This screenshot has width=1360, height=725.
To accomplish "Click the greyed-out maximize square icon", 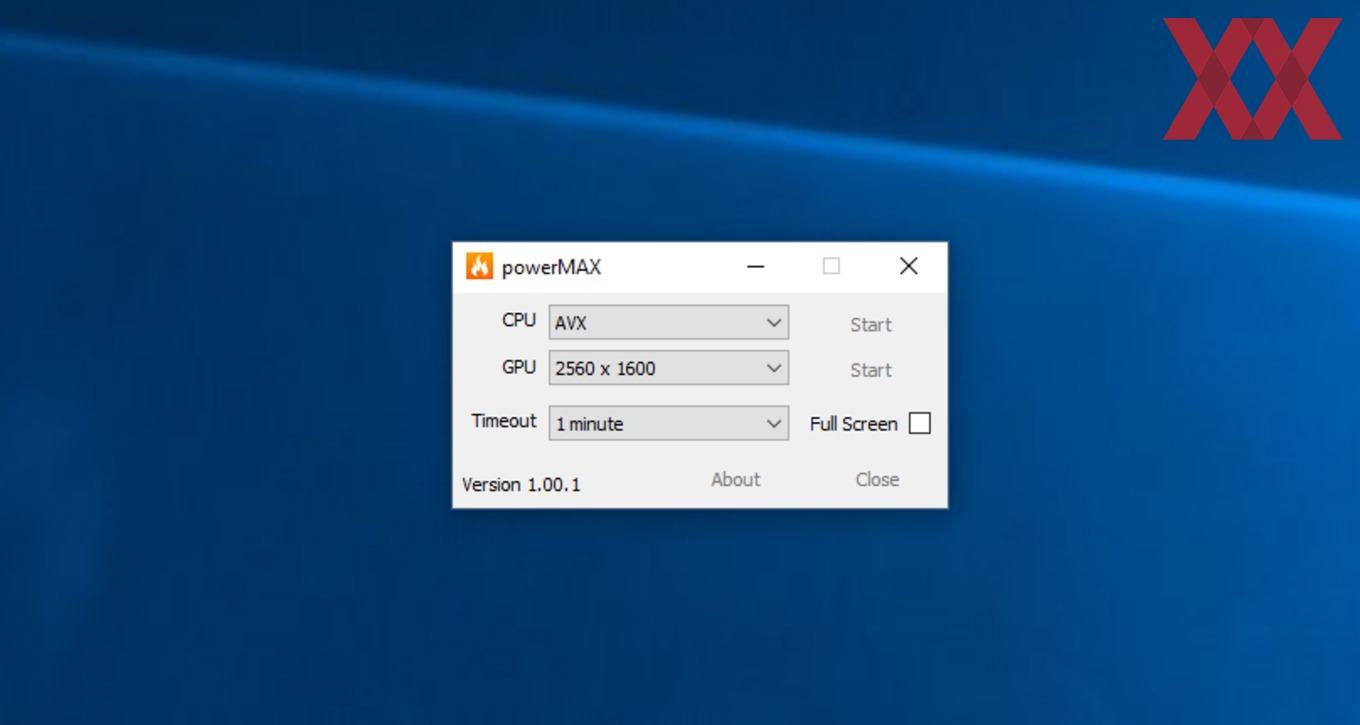I will coord(831,266).
